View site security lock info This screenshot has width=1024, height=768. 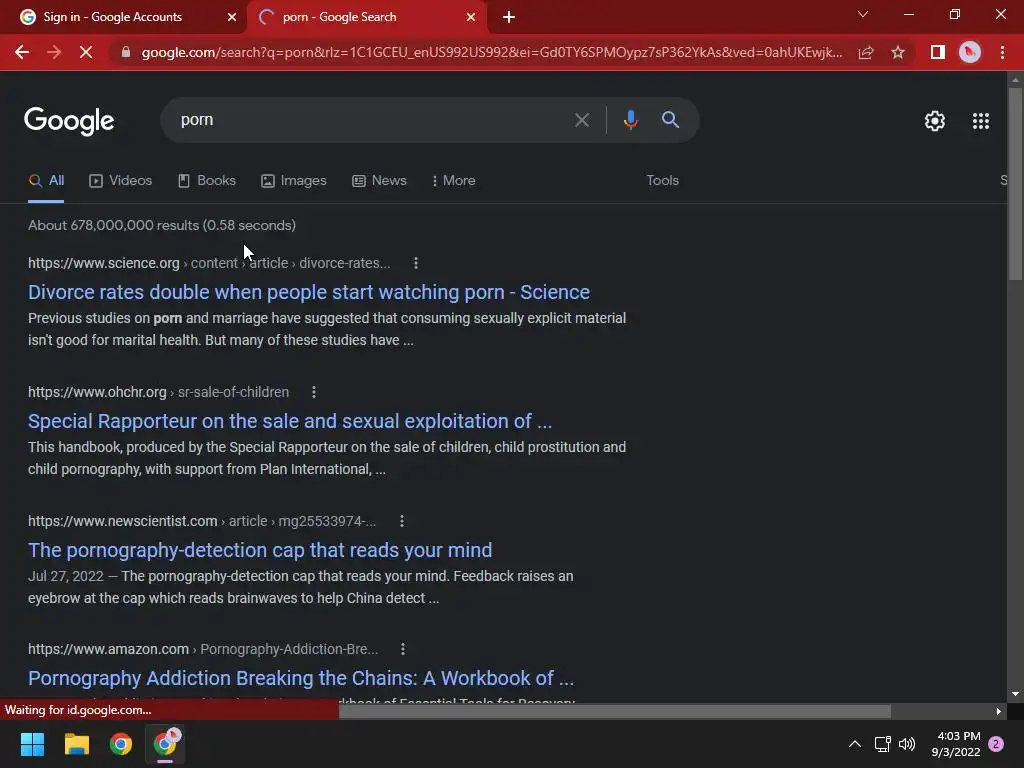click(126, 52)
